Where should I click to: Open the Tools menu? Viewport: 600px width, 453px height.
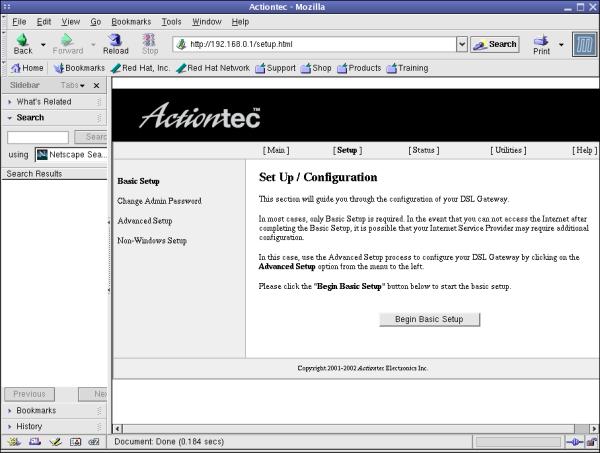[171, 22]
